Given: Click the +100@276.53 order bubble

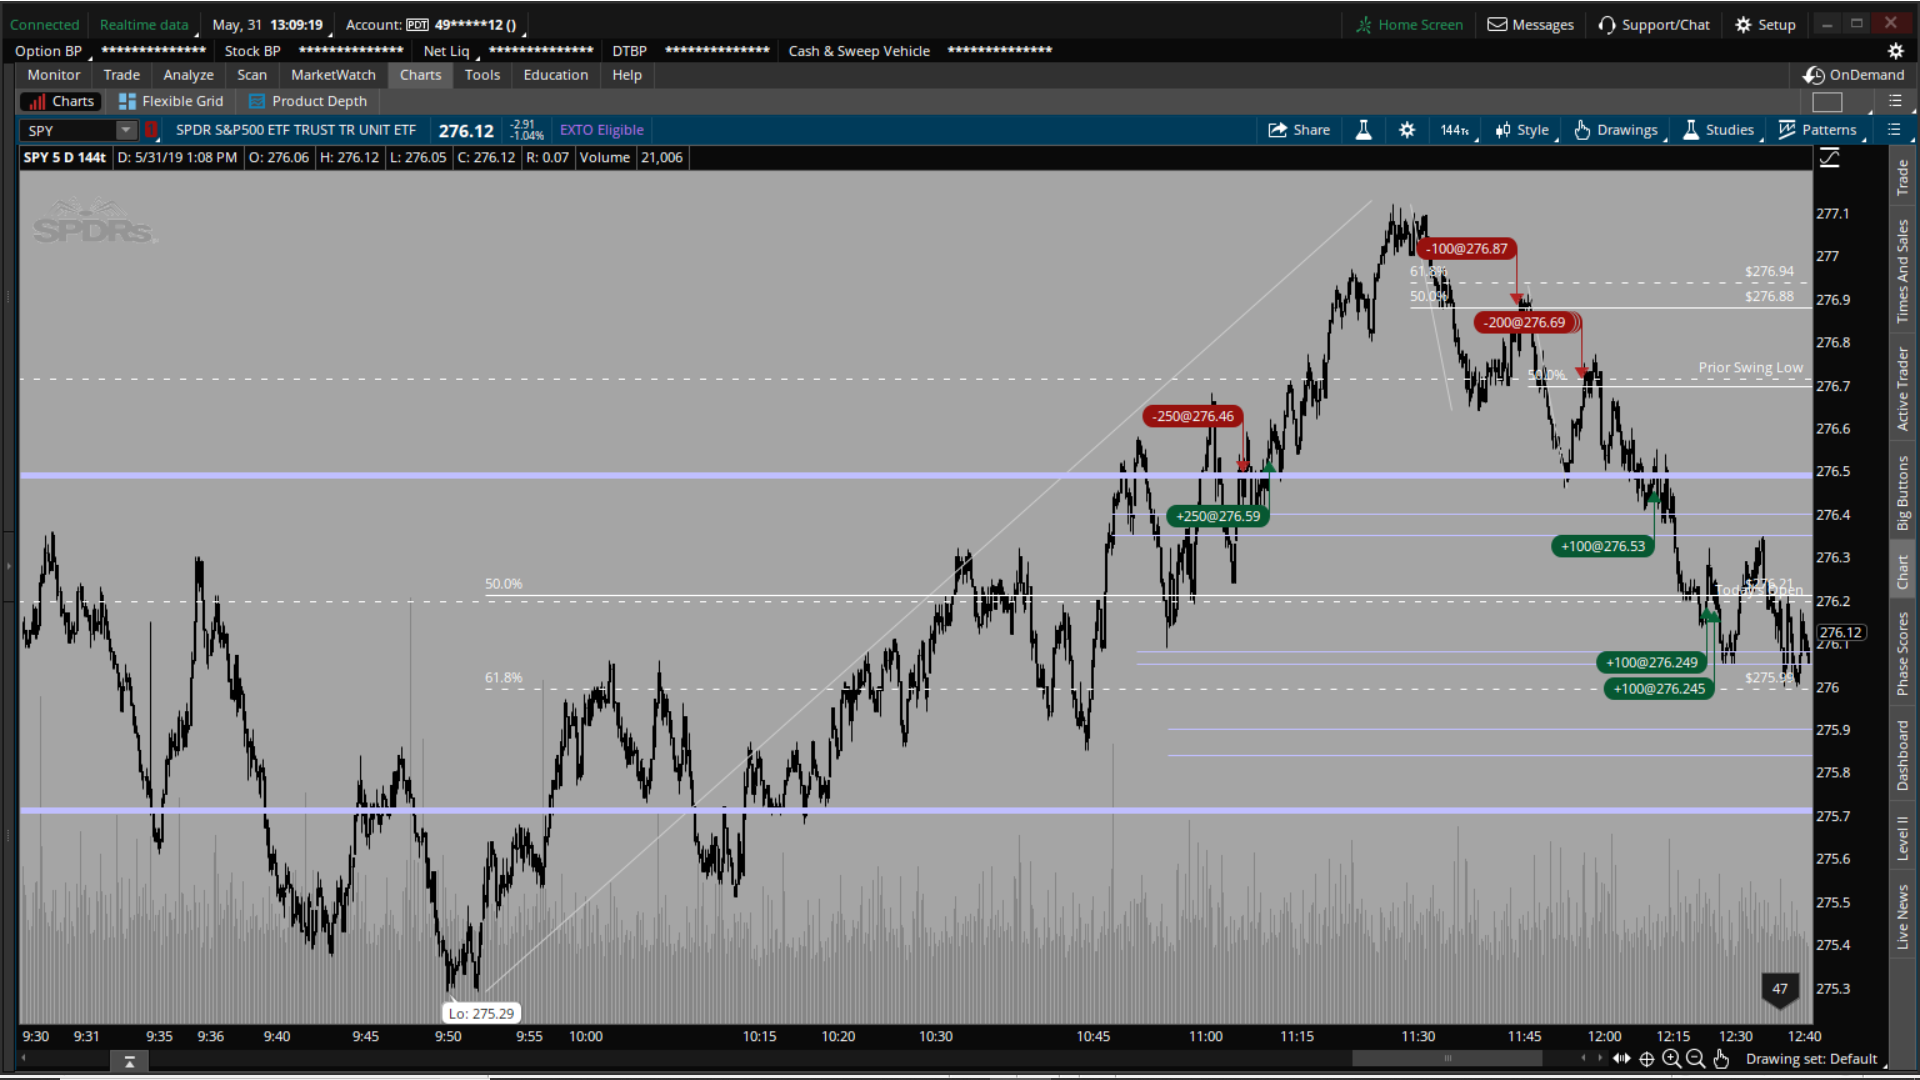Looking at the screenshot, I should click(x=1603, y=546).
